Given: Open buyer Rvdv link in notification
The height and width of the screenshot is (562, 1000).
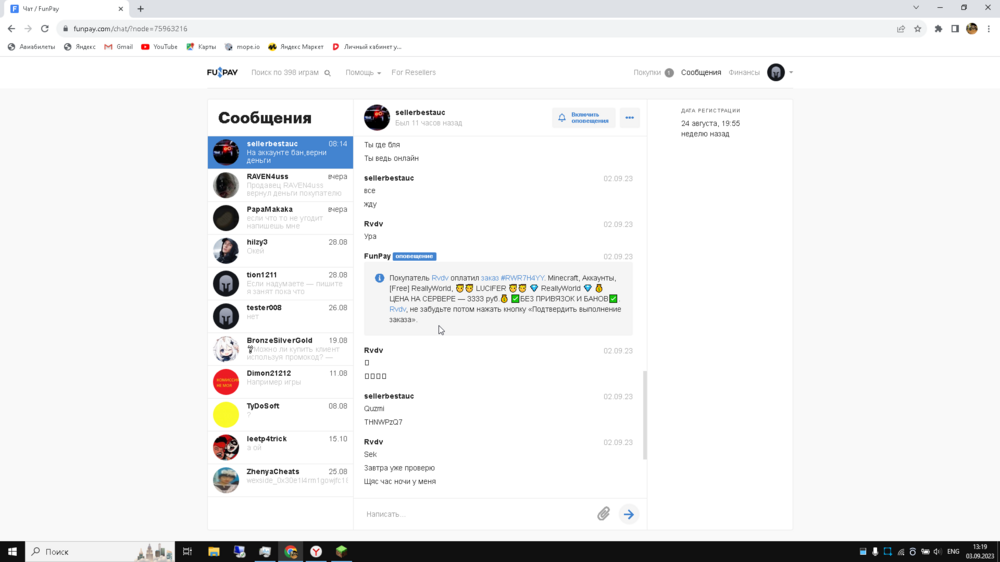Looking at the screenshot, I should (439, 278).
